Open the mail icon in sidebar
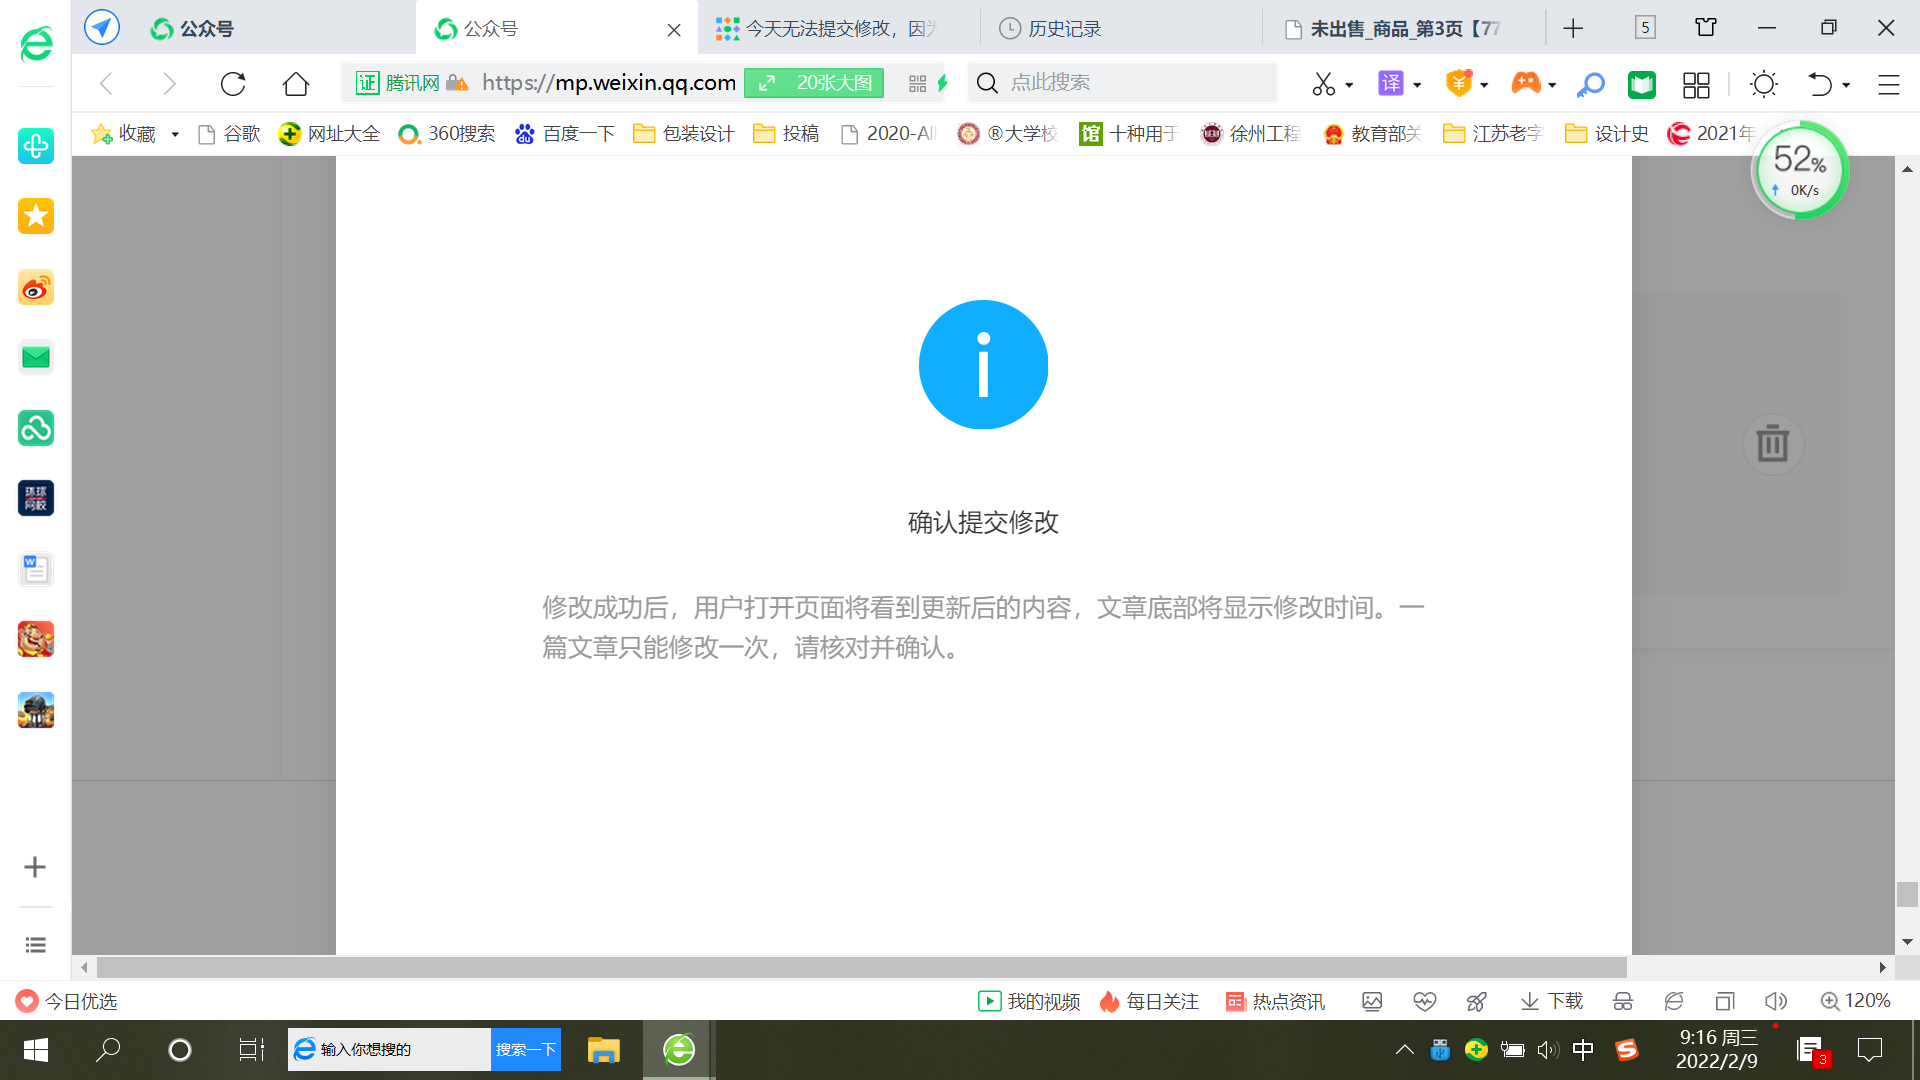This screenshot has width=1920, height=1080. tap(36, 357)
